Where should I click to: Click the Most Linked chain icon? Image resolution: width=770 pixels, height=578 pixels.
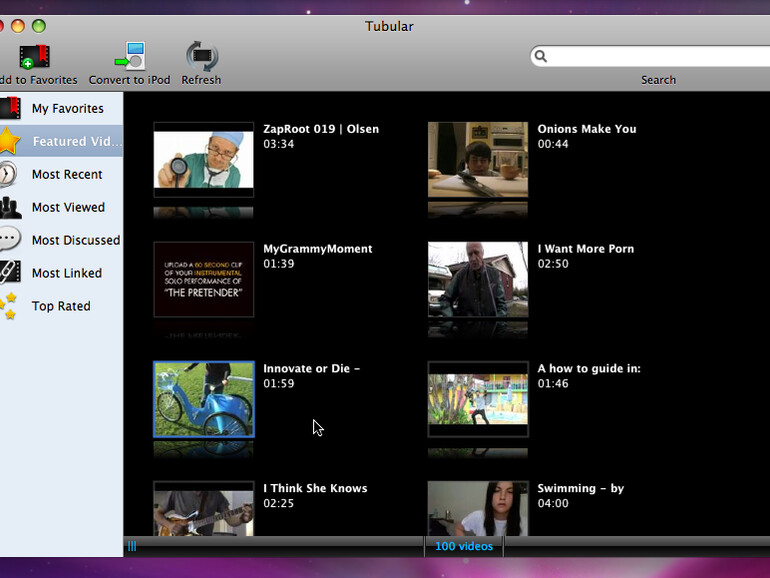10,273
